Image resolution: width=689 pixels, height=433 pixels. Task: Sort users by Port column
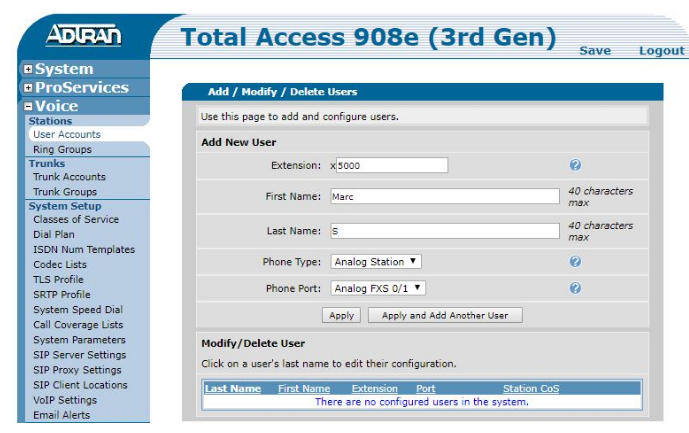425,389
